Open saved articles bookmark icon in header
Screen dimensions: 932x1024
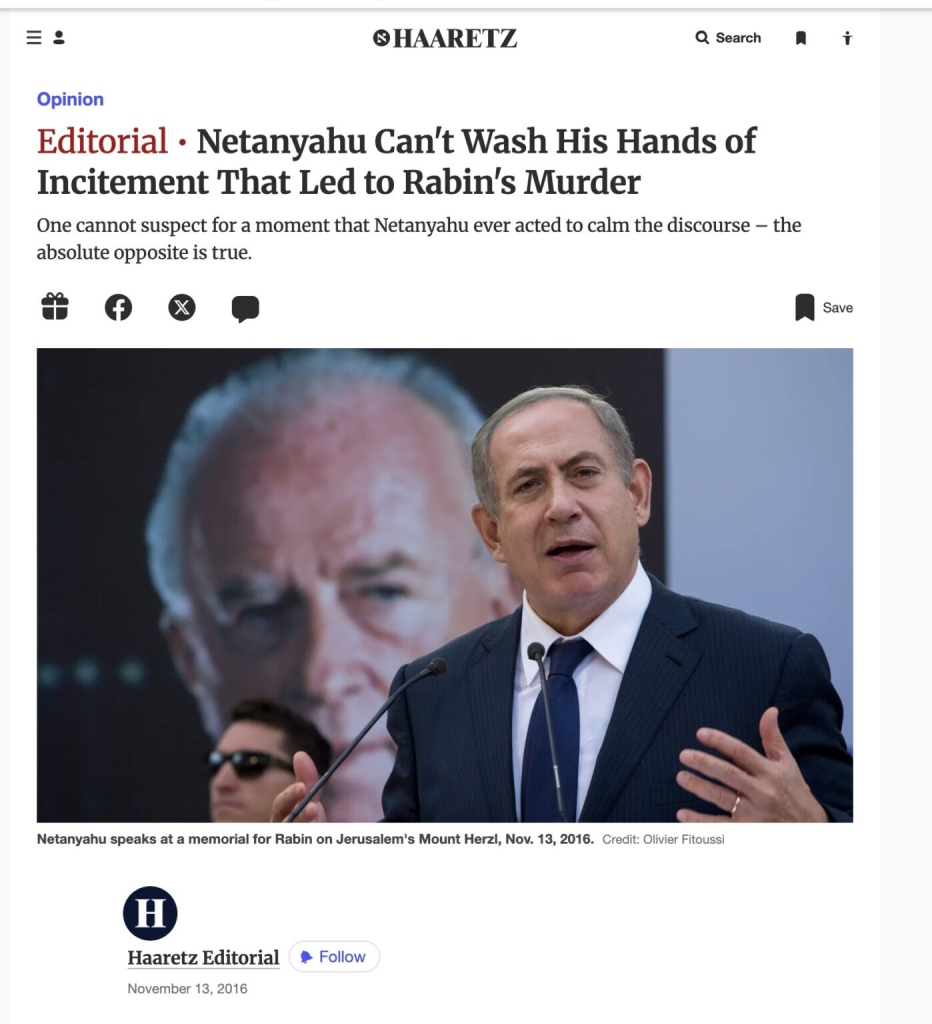click(x=801, y=39)
